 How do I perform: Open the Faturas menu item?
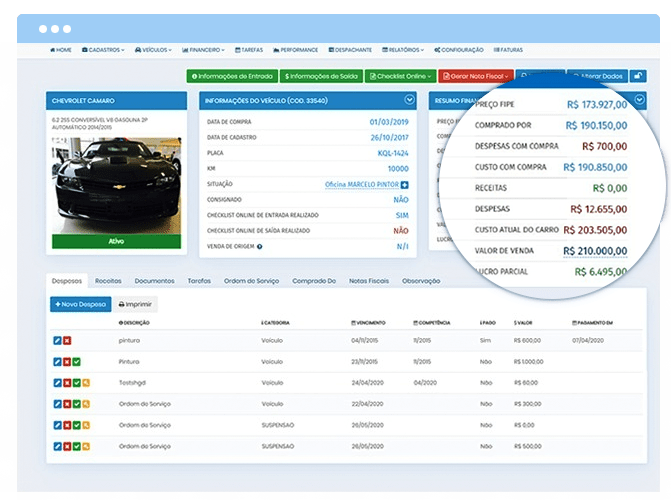(508, 50)
